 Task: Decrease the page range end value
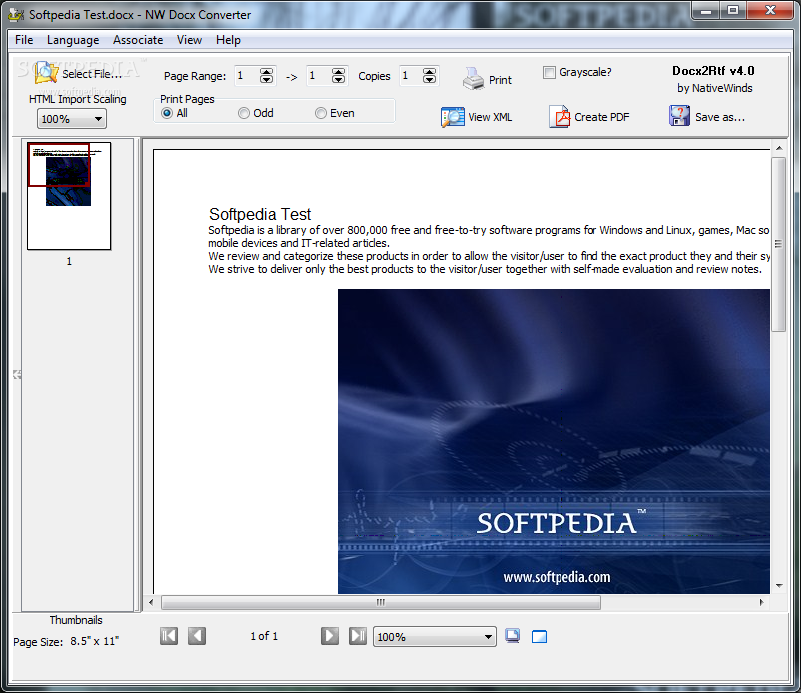tap(339, 80)
